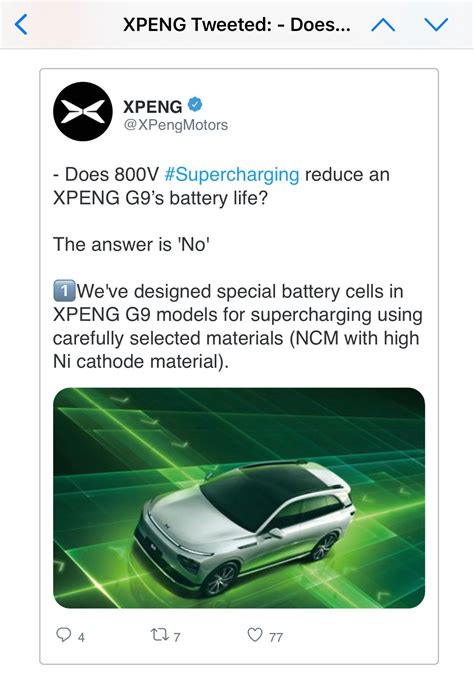Go back using the left chevron
The width and height of the screenshot is (474, 679).
coord(21,24)
